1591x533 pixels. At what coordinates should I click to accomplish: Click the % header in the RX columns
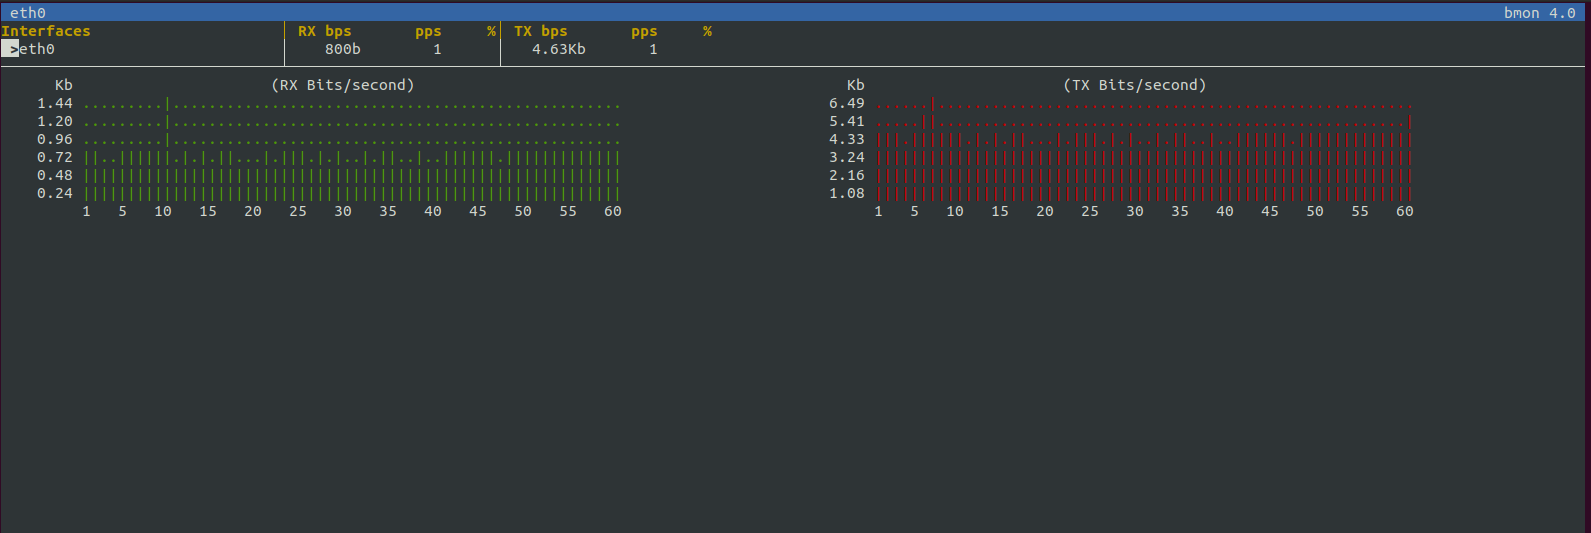pos(491,31)
